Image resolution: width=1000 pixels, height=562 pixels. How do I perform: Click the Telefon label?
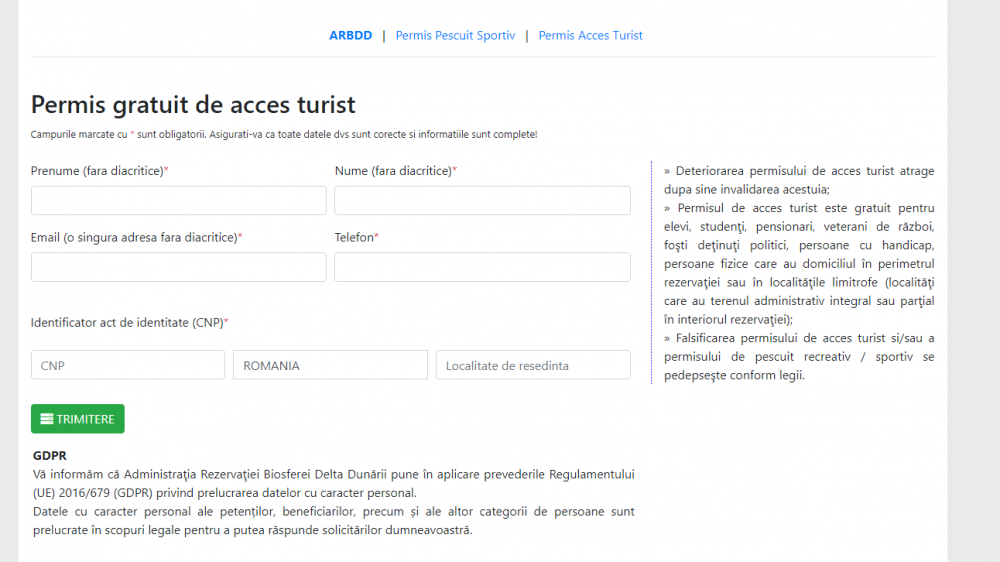[x=356, y=237]
